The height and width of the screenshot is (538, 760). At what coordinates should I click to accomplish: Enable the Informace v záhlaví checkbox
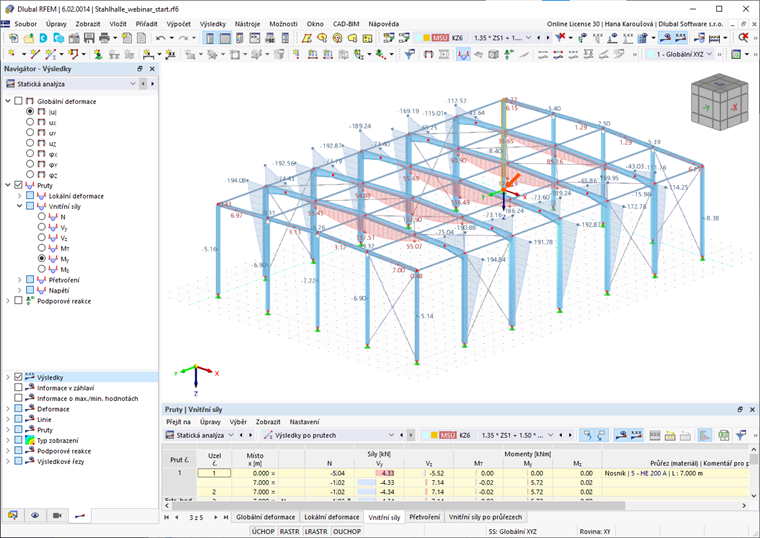(x=18, y=387)
